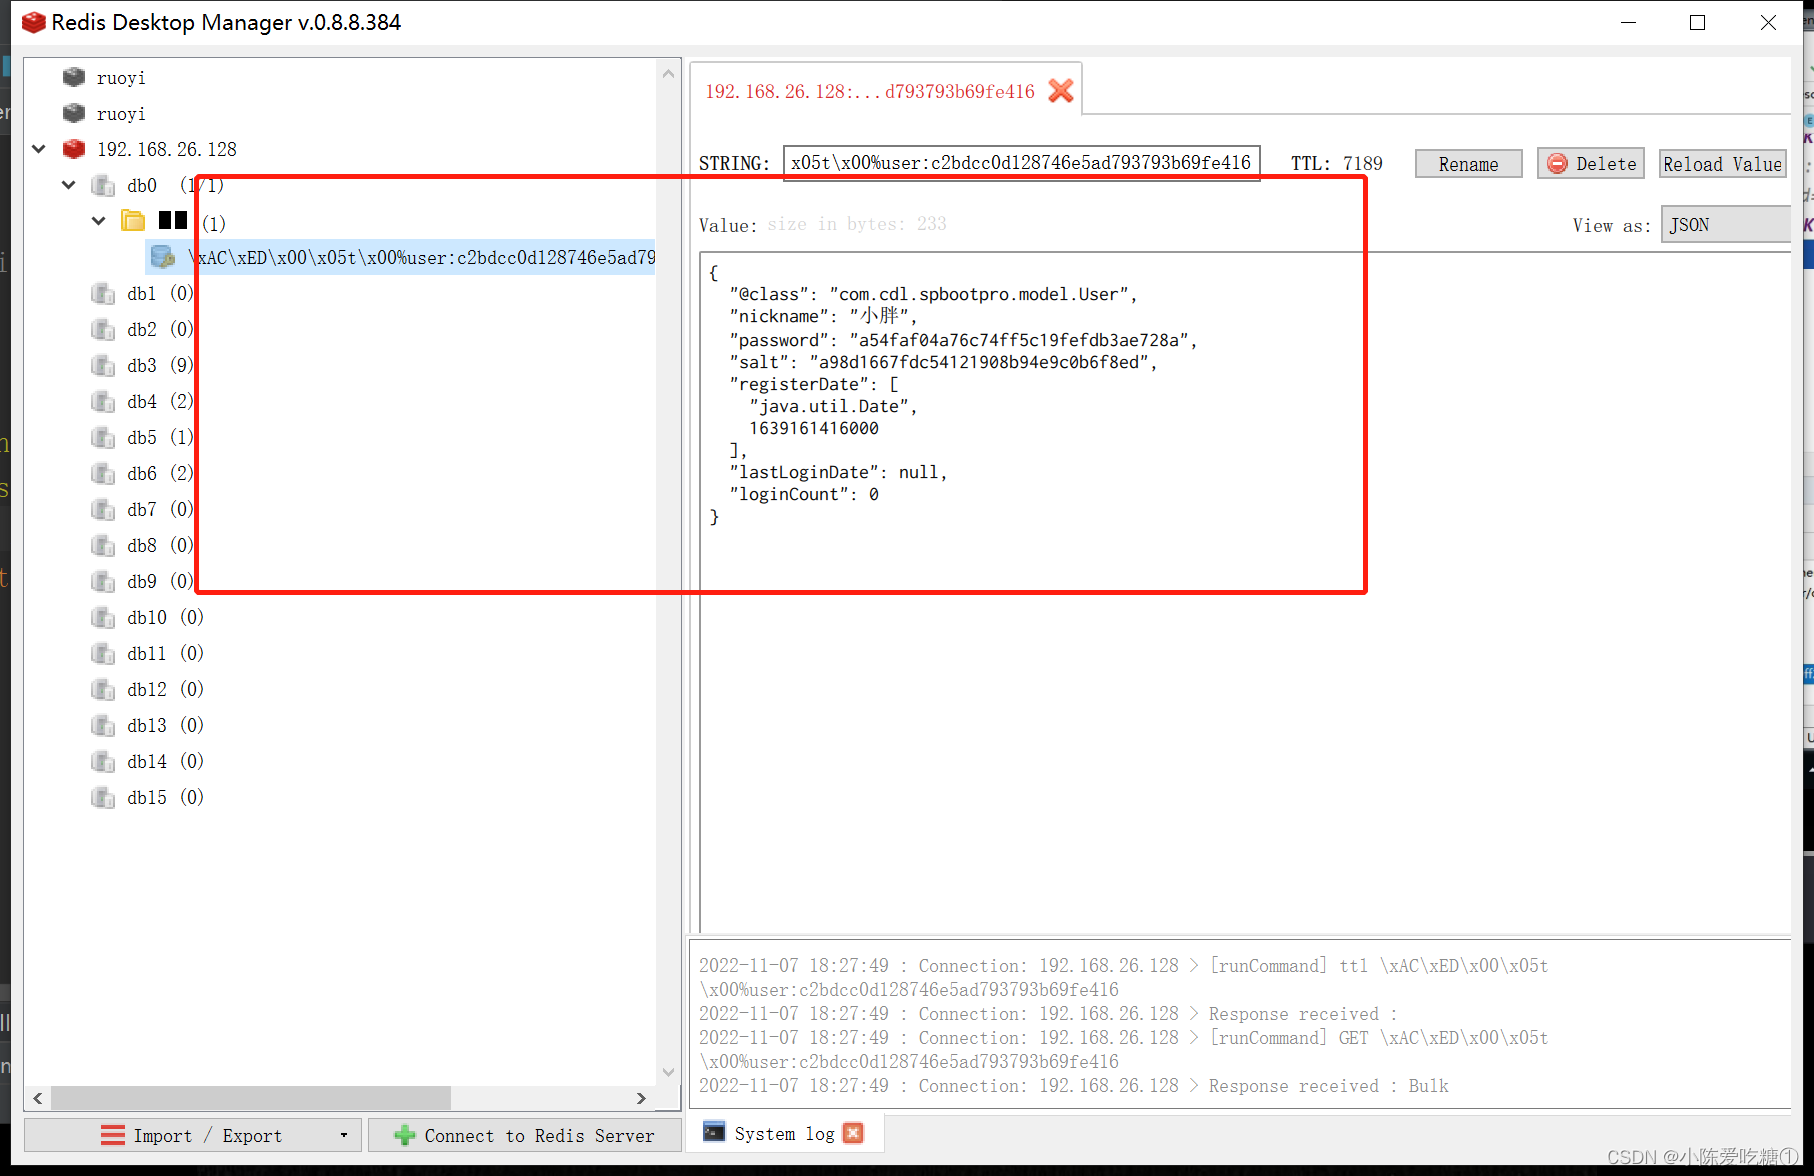Click the db12 database icon
The width and height of the screenshot is (1814, 1176).
[102, 689]
